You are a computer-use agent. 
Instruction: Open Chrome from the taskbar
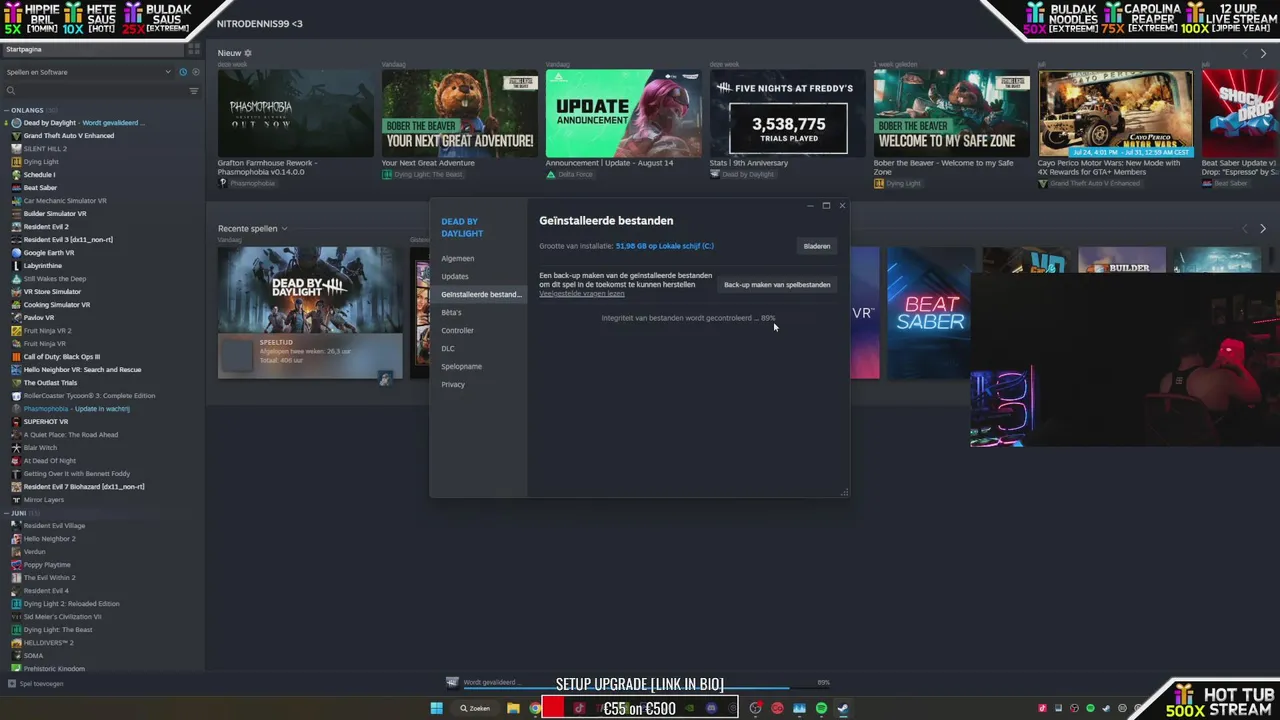pos(535,708)
